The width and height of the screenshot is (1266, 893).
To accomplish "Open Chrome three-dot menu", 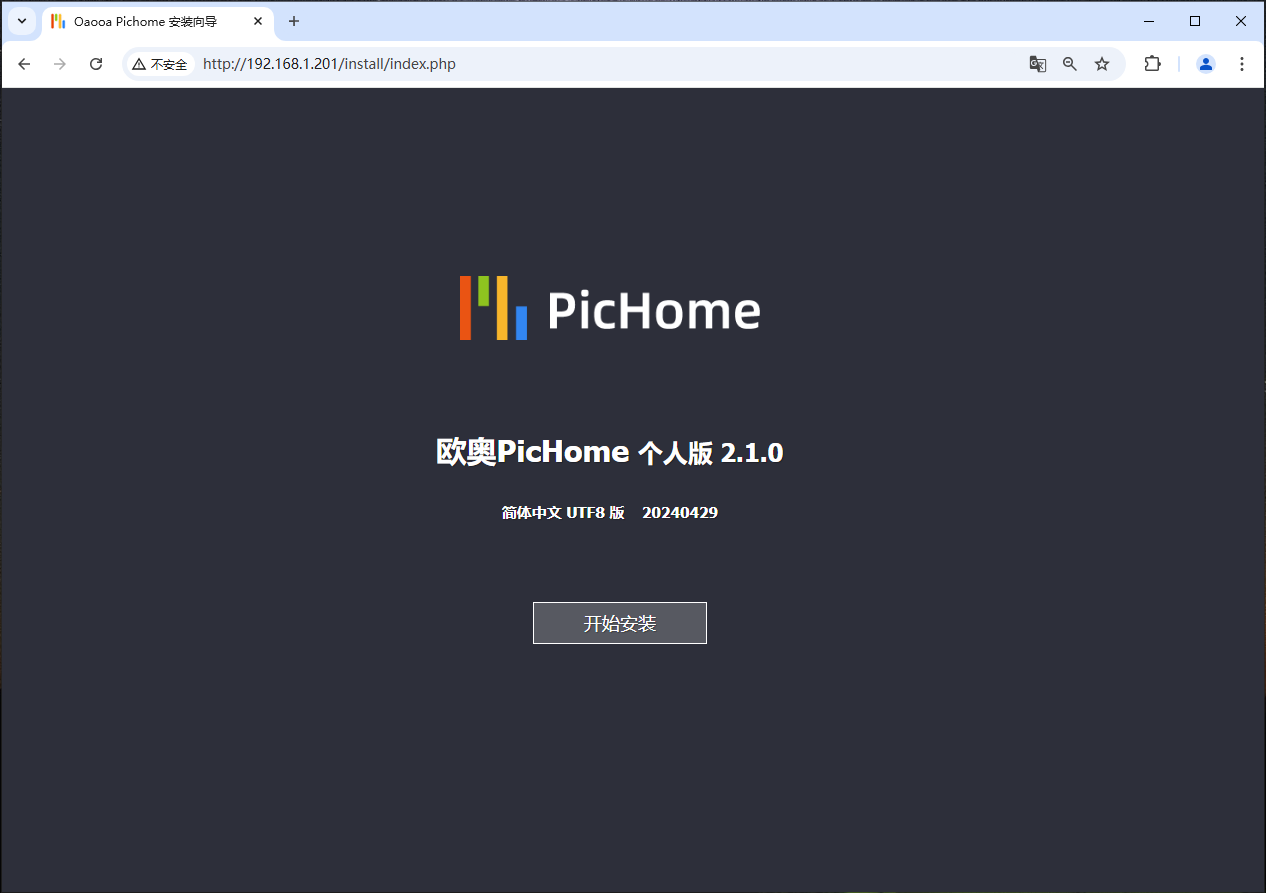I will pyautogui.click(x=1242, y=64).
